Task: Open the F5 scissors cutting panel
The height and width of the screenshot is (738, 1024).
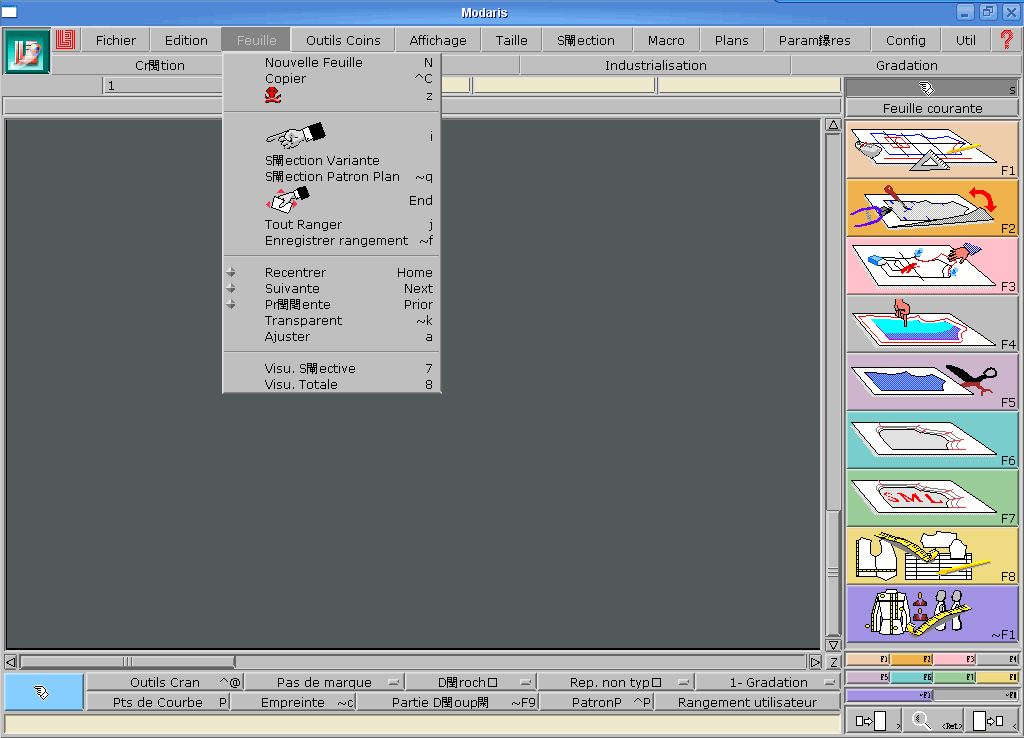Action: 932,382
